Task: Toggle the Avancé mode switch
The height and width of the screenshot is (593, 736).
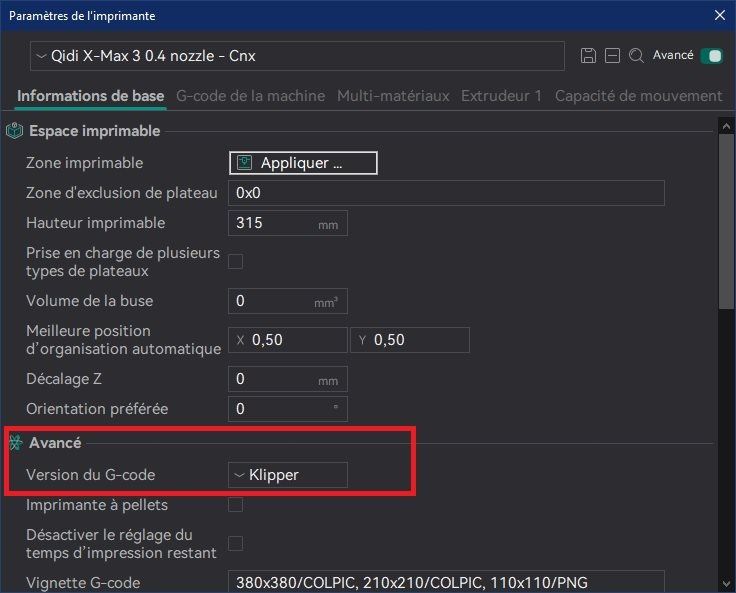Action: pos(712,56)
